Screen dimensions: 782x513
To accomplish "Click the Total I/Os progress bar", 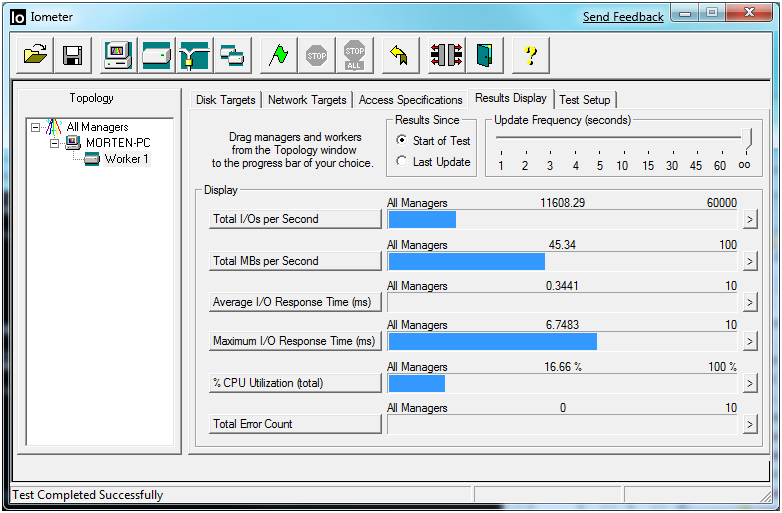I will tap(562, 219).
